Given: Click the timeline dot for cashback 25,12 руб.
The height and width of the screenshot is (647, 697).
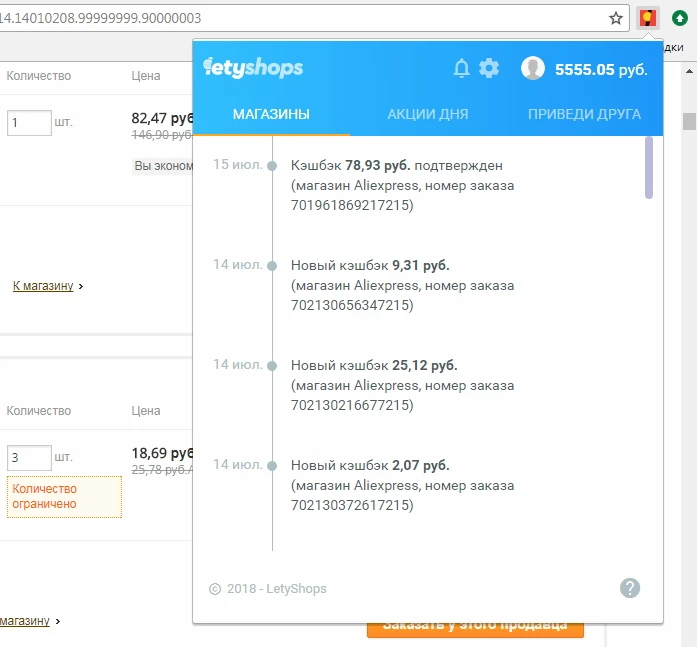Looking at the screenshot, I should 272,366.
